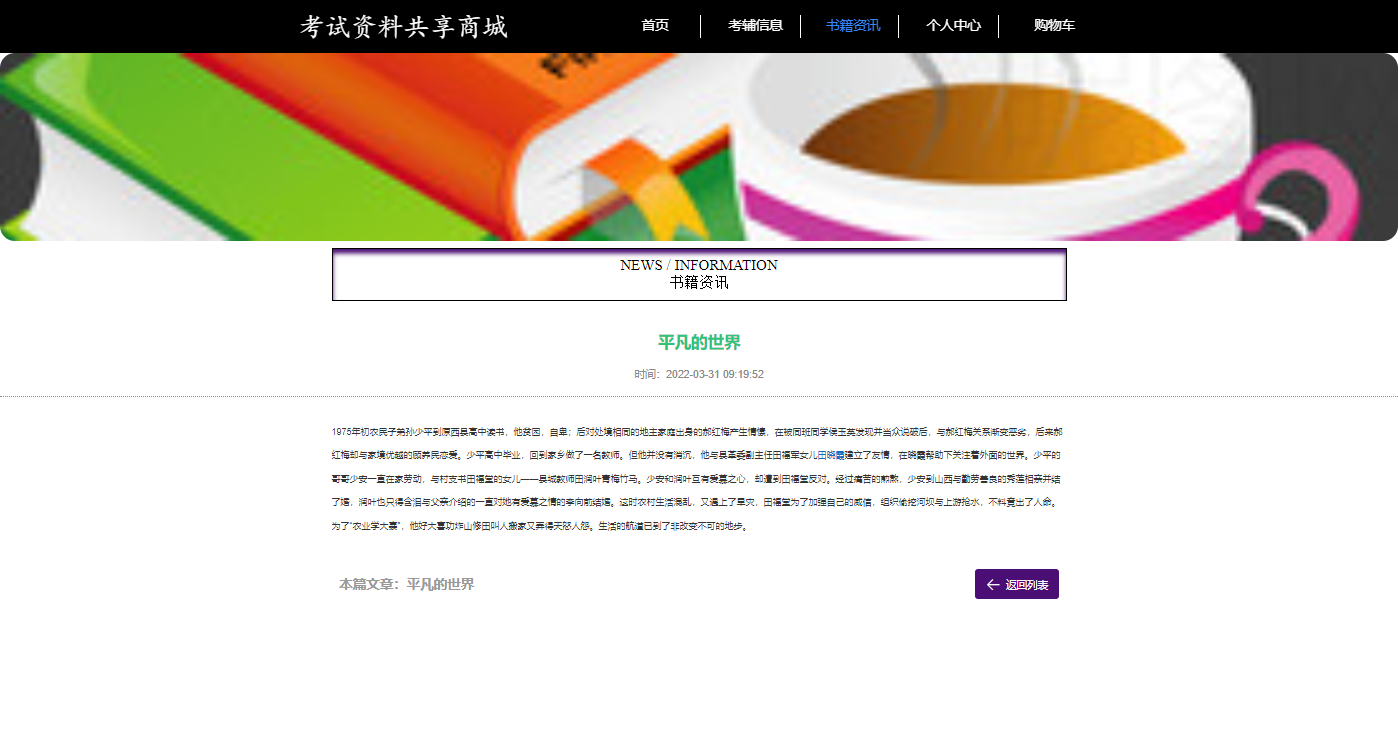Click the NEWS / INFORMATION heading
Screen dimensions: 1398x736
point(699,265)
